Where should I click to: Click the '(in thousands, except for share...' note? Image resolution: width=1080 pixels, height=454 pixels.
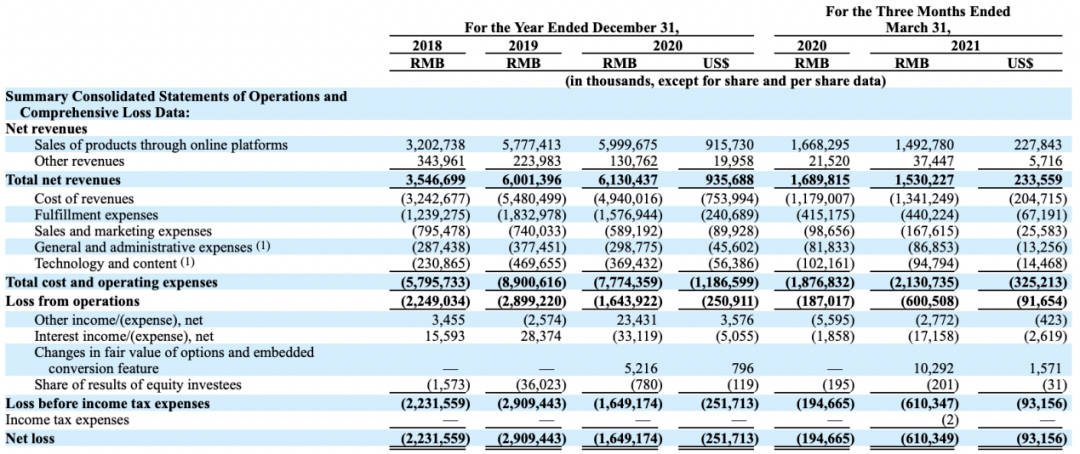coord(725,81)
